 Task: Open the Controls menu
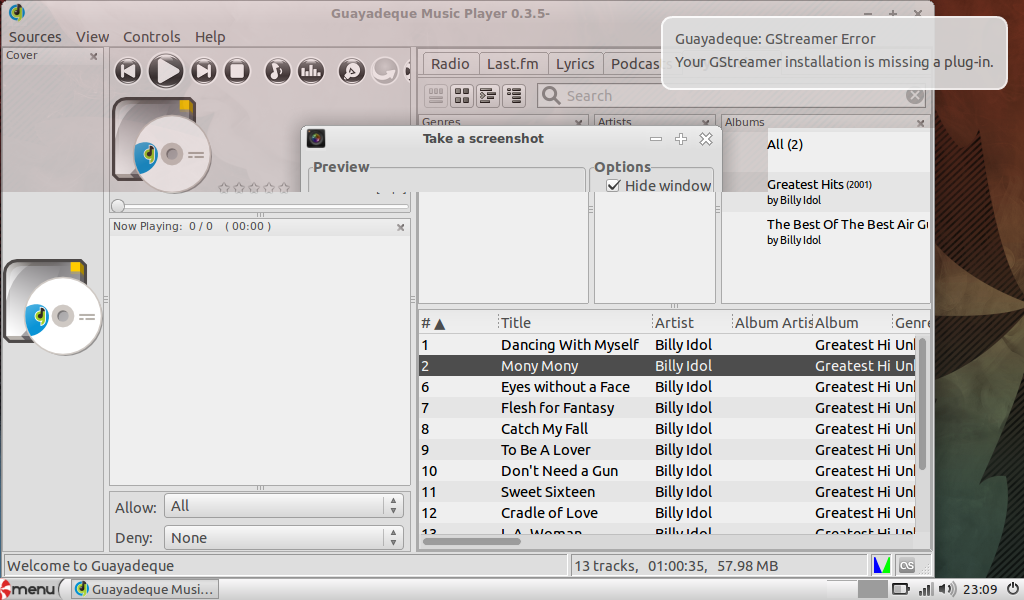click(152, 37)
